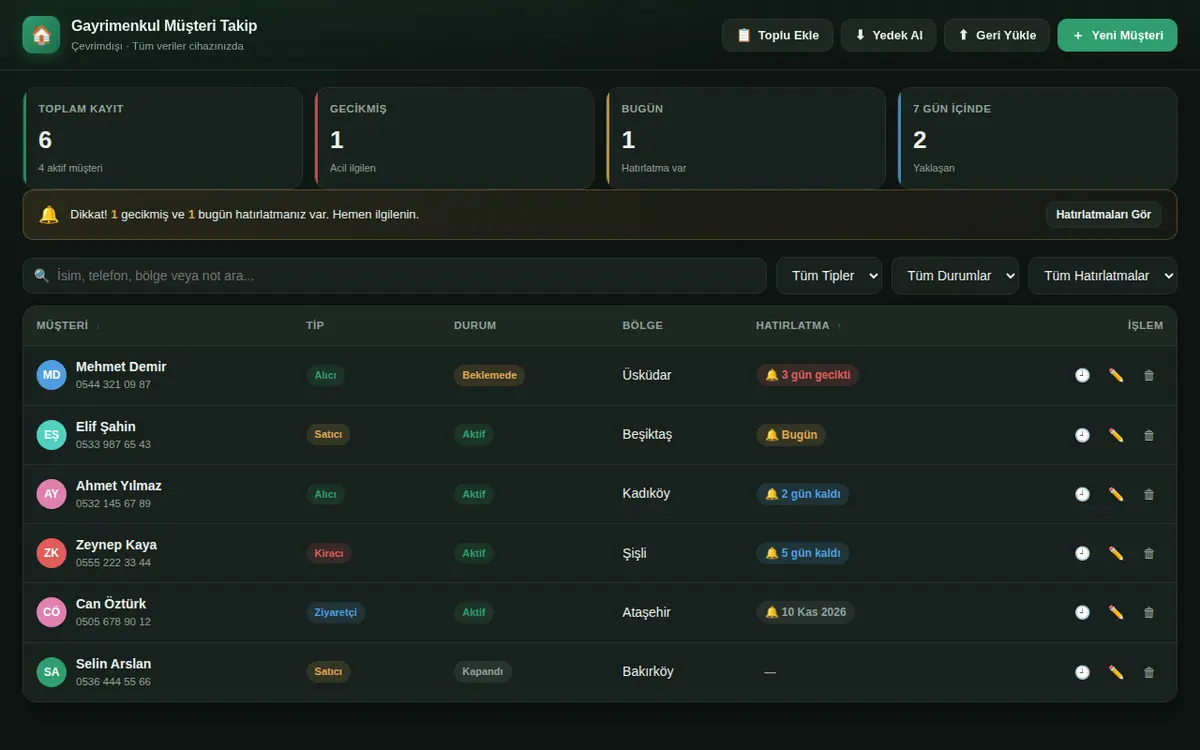The height and width of the screenshot is (750, 1200).
Task: Click the Yeni Müşteri button
Action: tap(1117, 35)
